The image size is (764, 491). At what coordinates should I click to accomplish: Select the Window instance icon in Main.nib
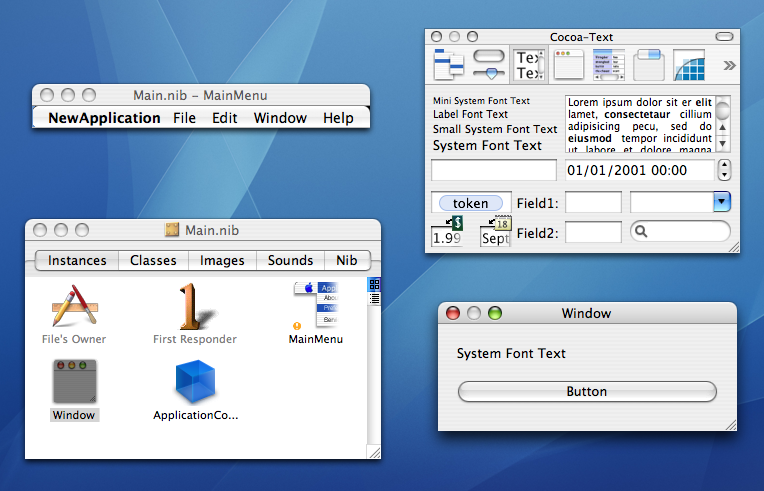click(x=74, y=381)
